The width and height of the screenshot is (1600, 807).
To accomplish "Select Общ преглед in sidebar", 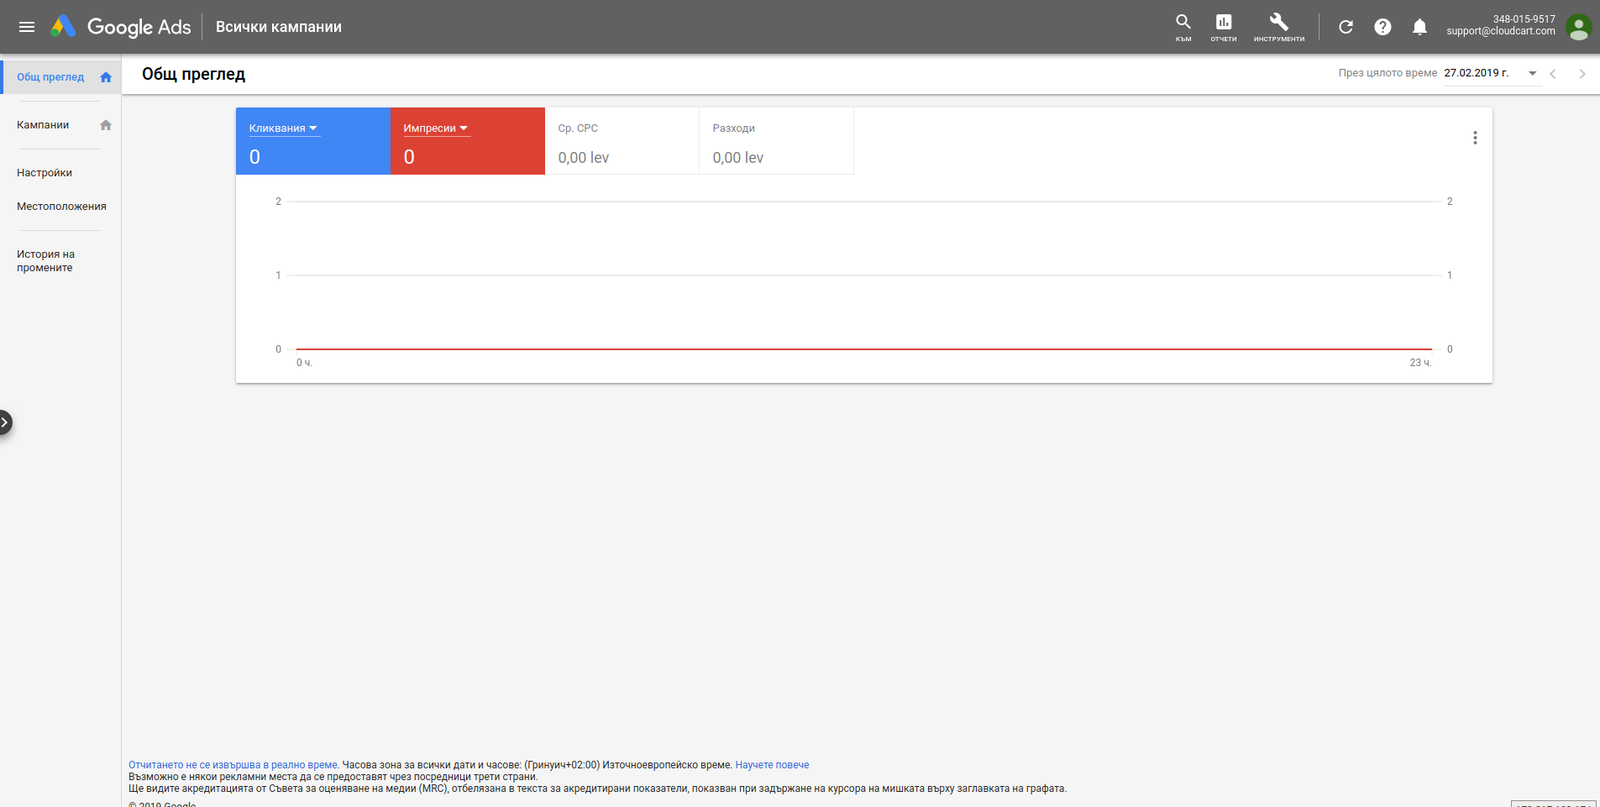I will [x=50, y=77].
